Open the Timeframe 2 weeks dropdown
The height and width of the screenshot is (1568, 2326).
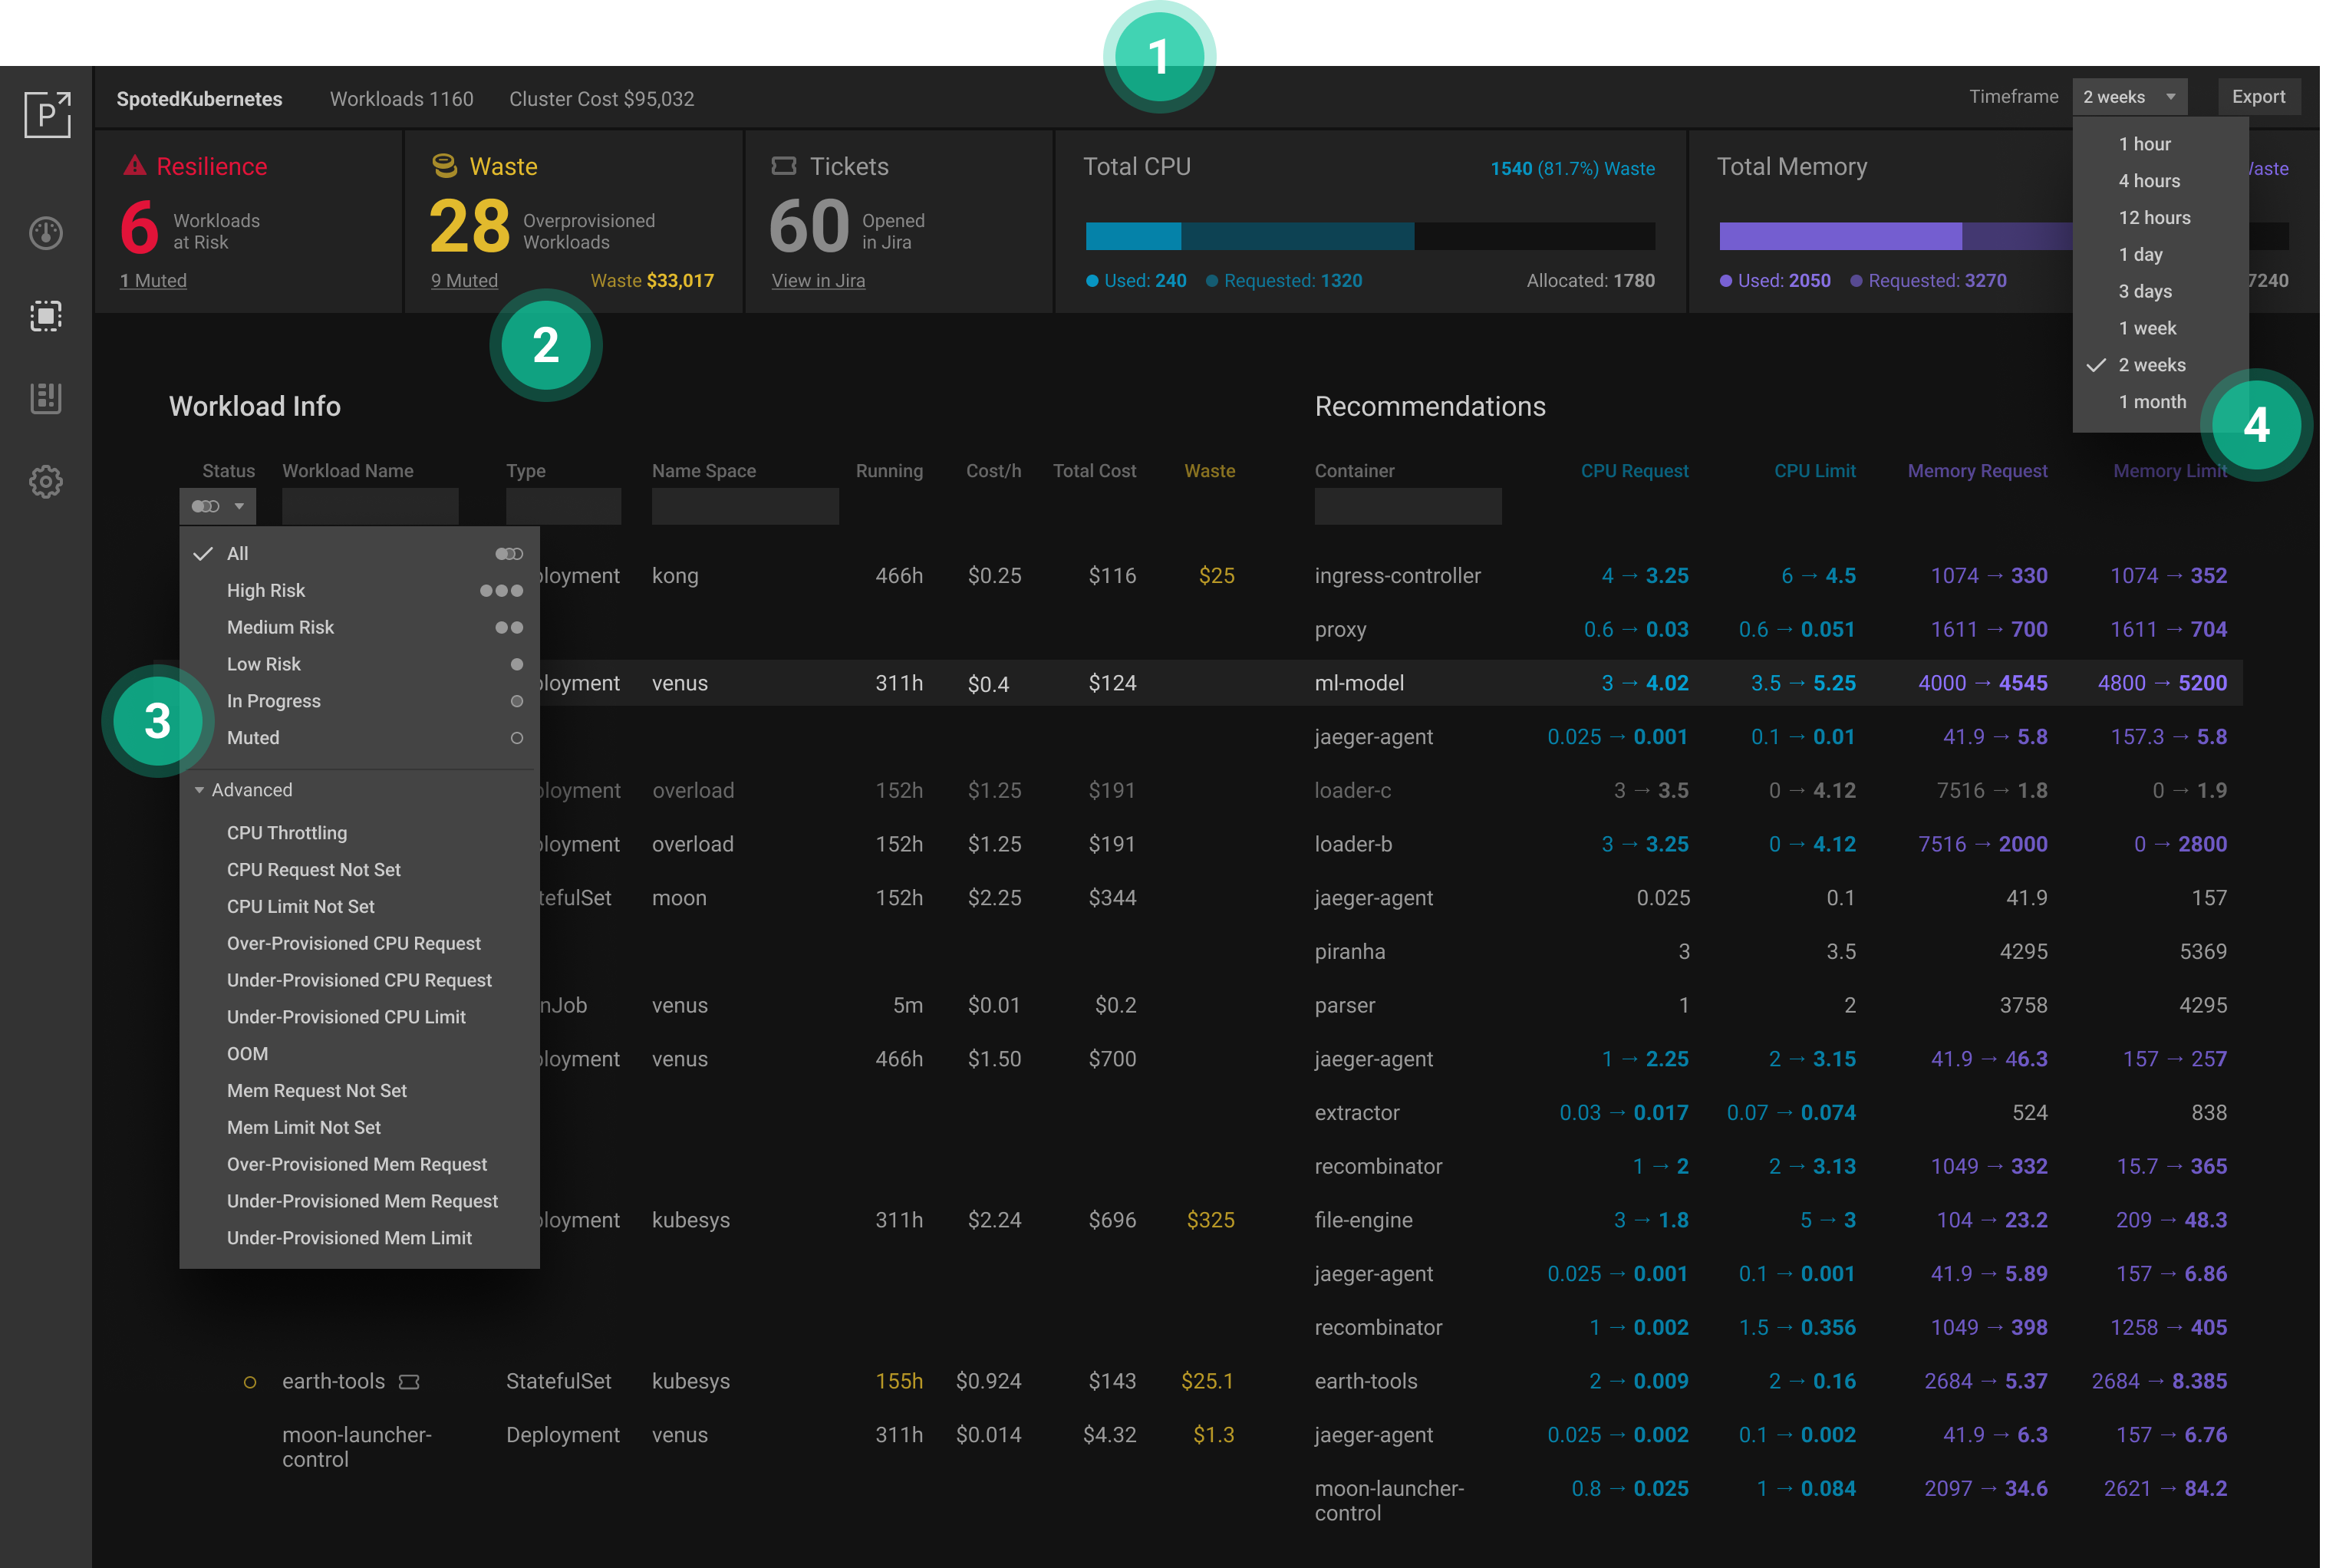click(x=2129, y=97)
